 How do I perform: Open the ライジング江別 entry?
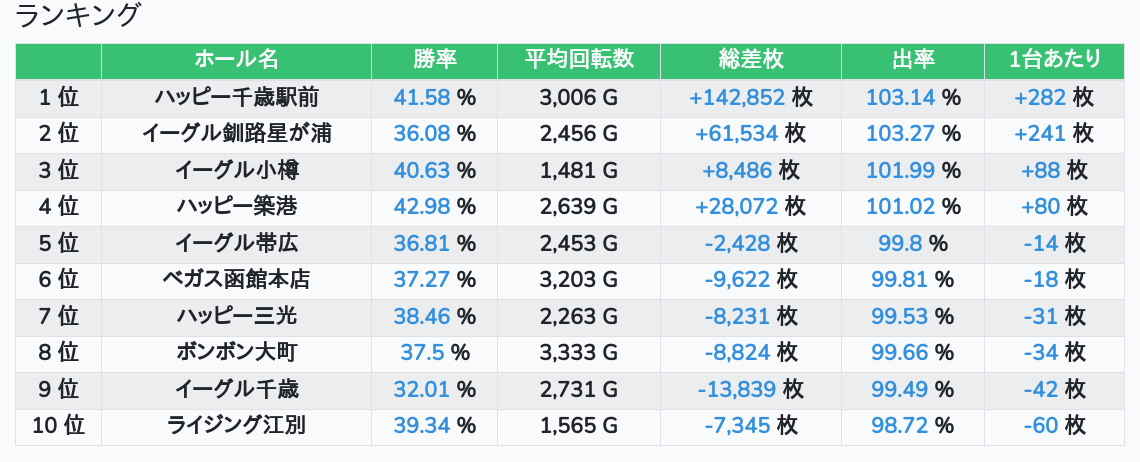(x=236, y=426)
